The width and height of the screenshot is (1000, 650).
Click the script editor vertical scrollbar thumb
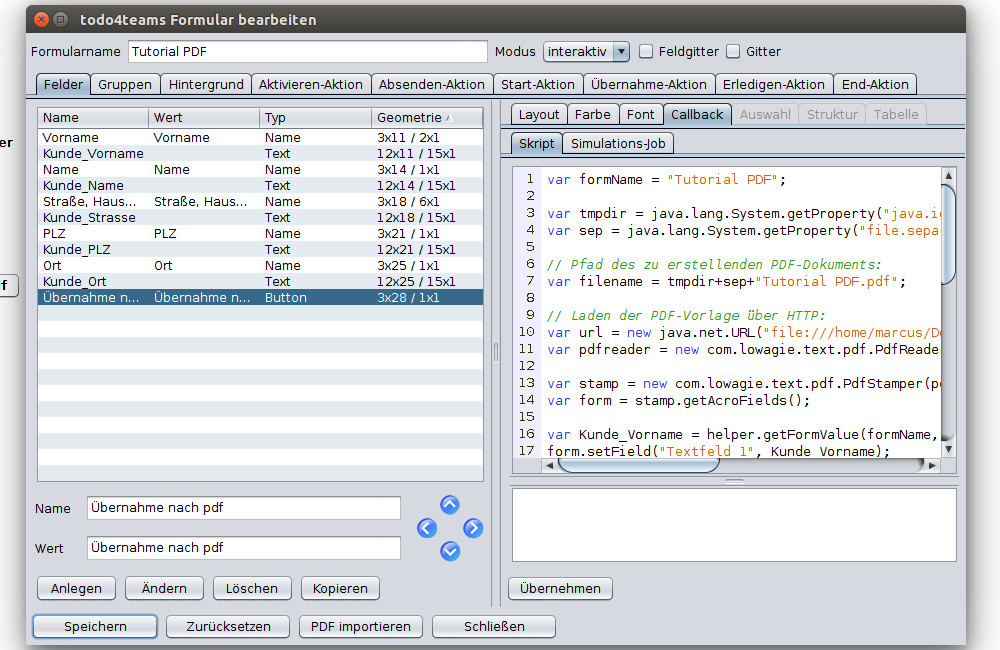coord(948,233)
